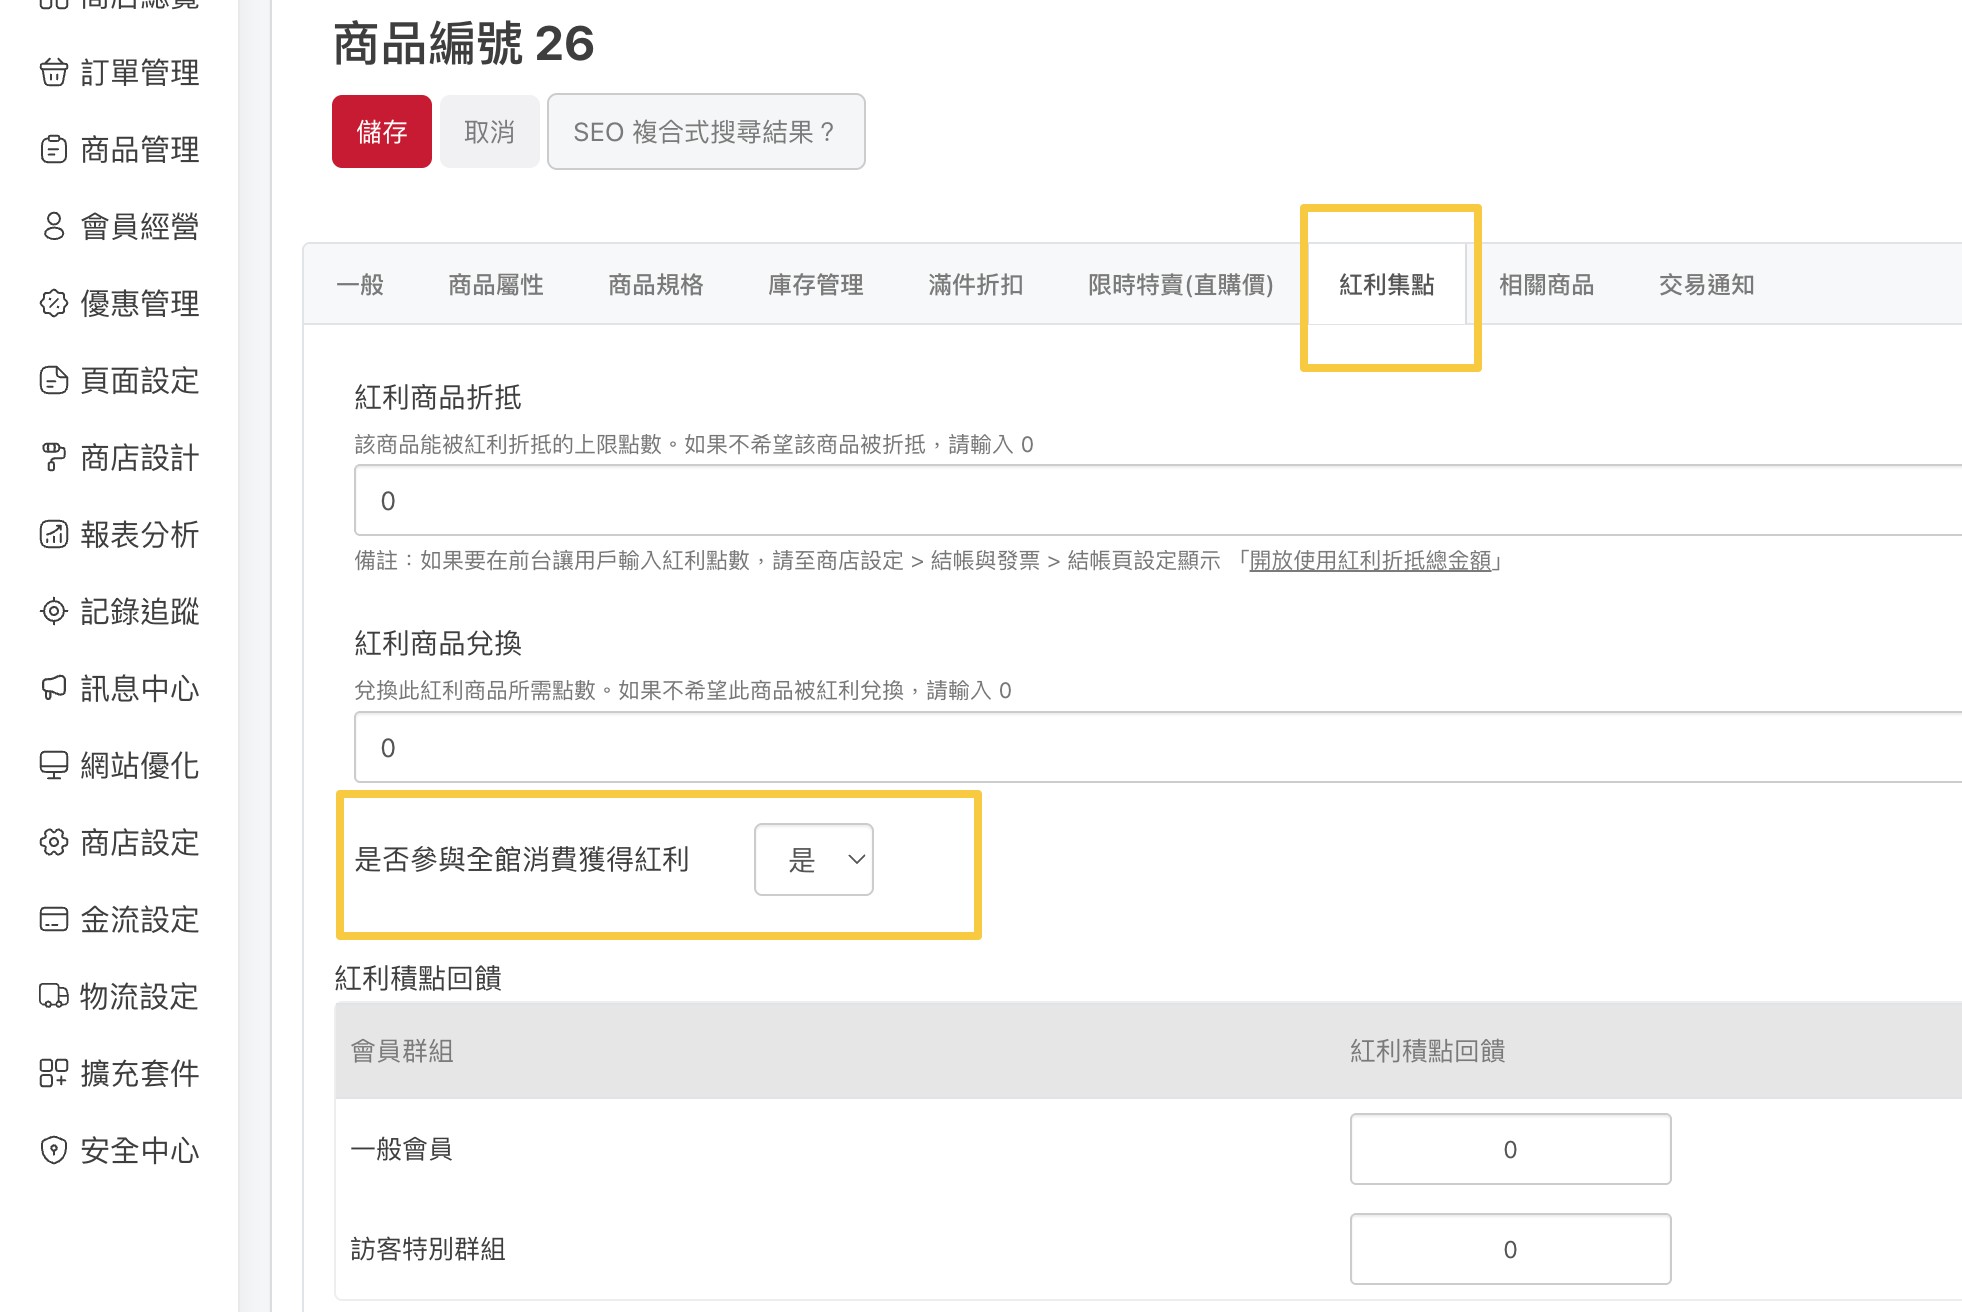
Task: Click the store design paint roller icon
Action: coord(54,458)
